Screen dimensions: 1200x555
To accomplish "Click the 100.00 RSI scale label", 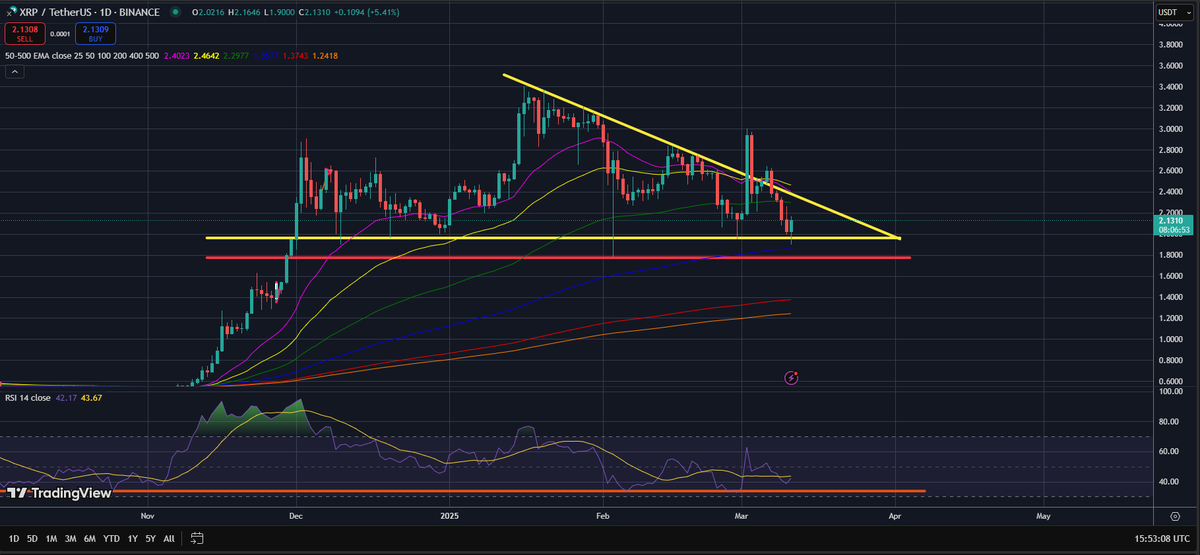I will click(1170, 391).
